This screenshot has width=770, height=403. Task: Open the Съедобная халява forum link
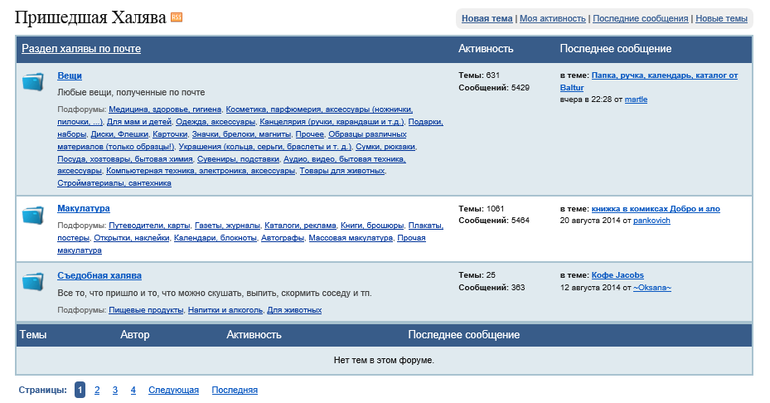pos(99,275)
